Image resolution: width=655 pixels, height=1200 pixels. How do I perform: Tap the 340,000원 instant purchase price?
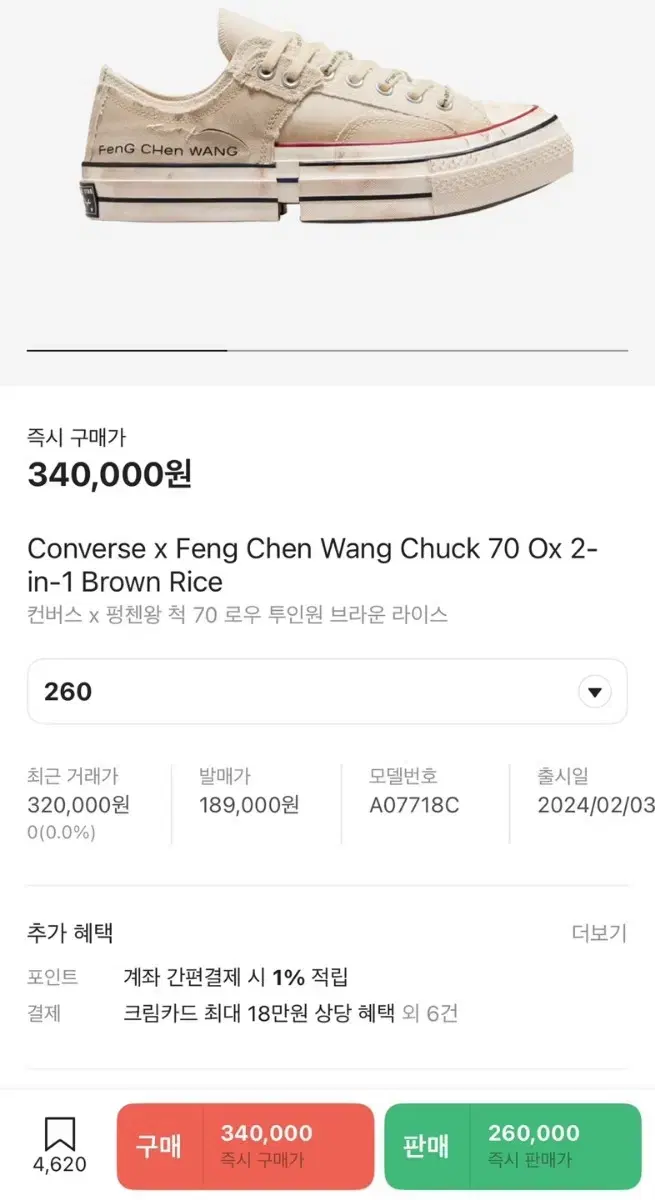[x=109, y=473]
